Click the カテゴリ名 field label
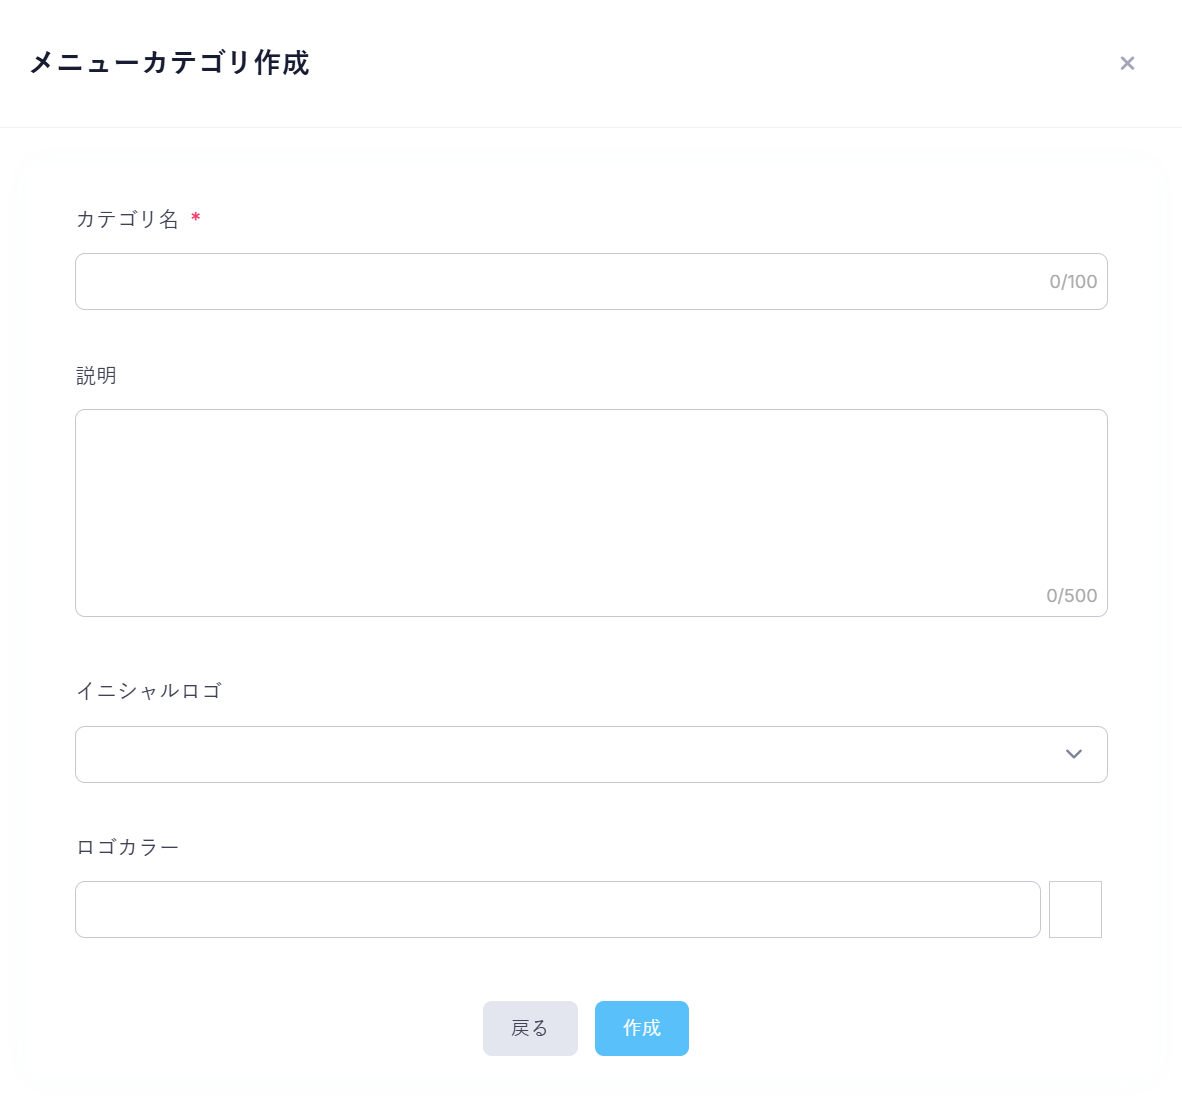The image size is (1182, 1104). pos(127,219)
